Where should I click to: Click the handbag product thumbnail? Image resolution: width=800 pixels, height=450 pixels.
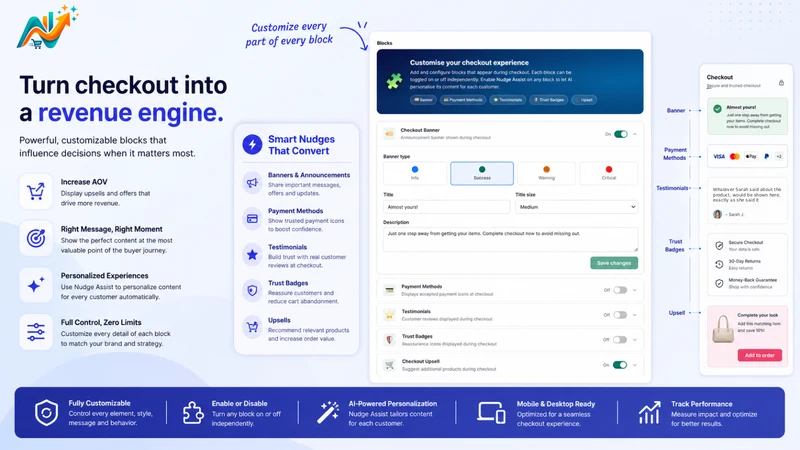click(x=722, y=329)
